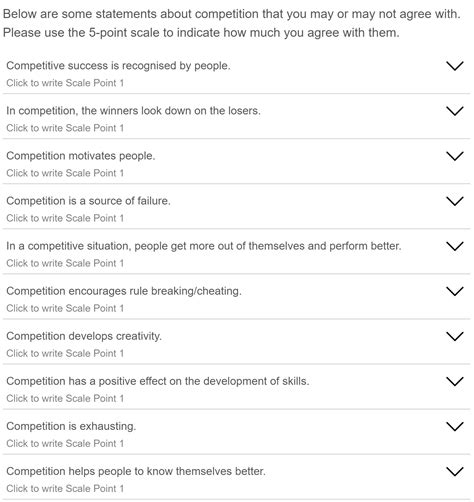Image resolution: width=474 pixels, height=502 pixels.
Task: Open chevron for 'helps people to know themselves better'
Action: (x=455, y=471)
